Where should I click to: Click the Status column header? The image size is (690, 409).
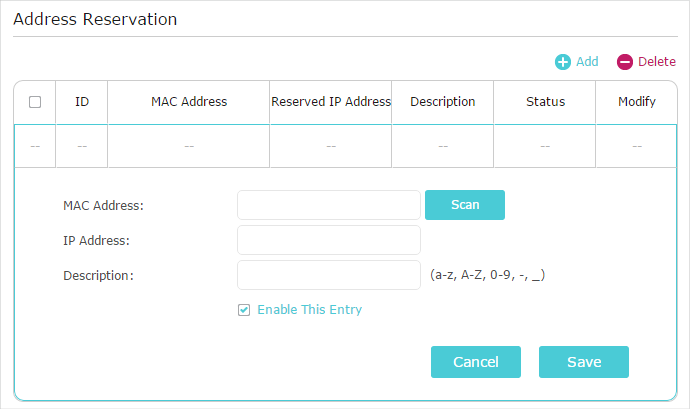(545, 102)
